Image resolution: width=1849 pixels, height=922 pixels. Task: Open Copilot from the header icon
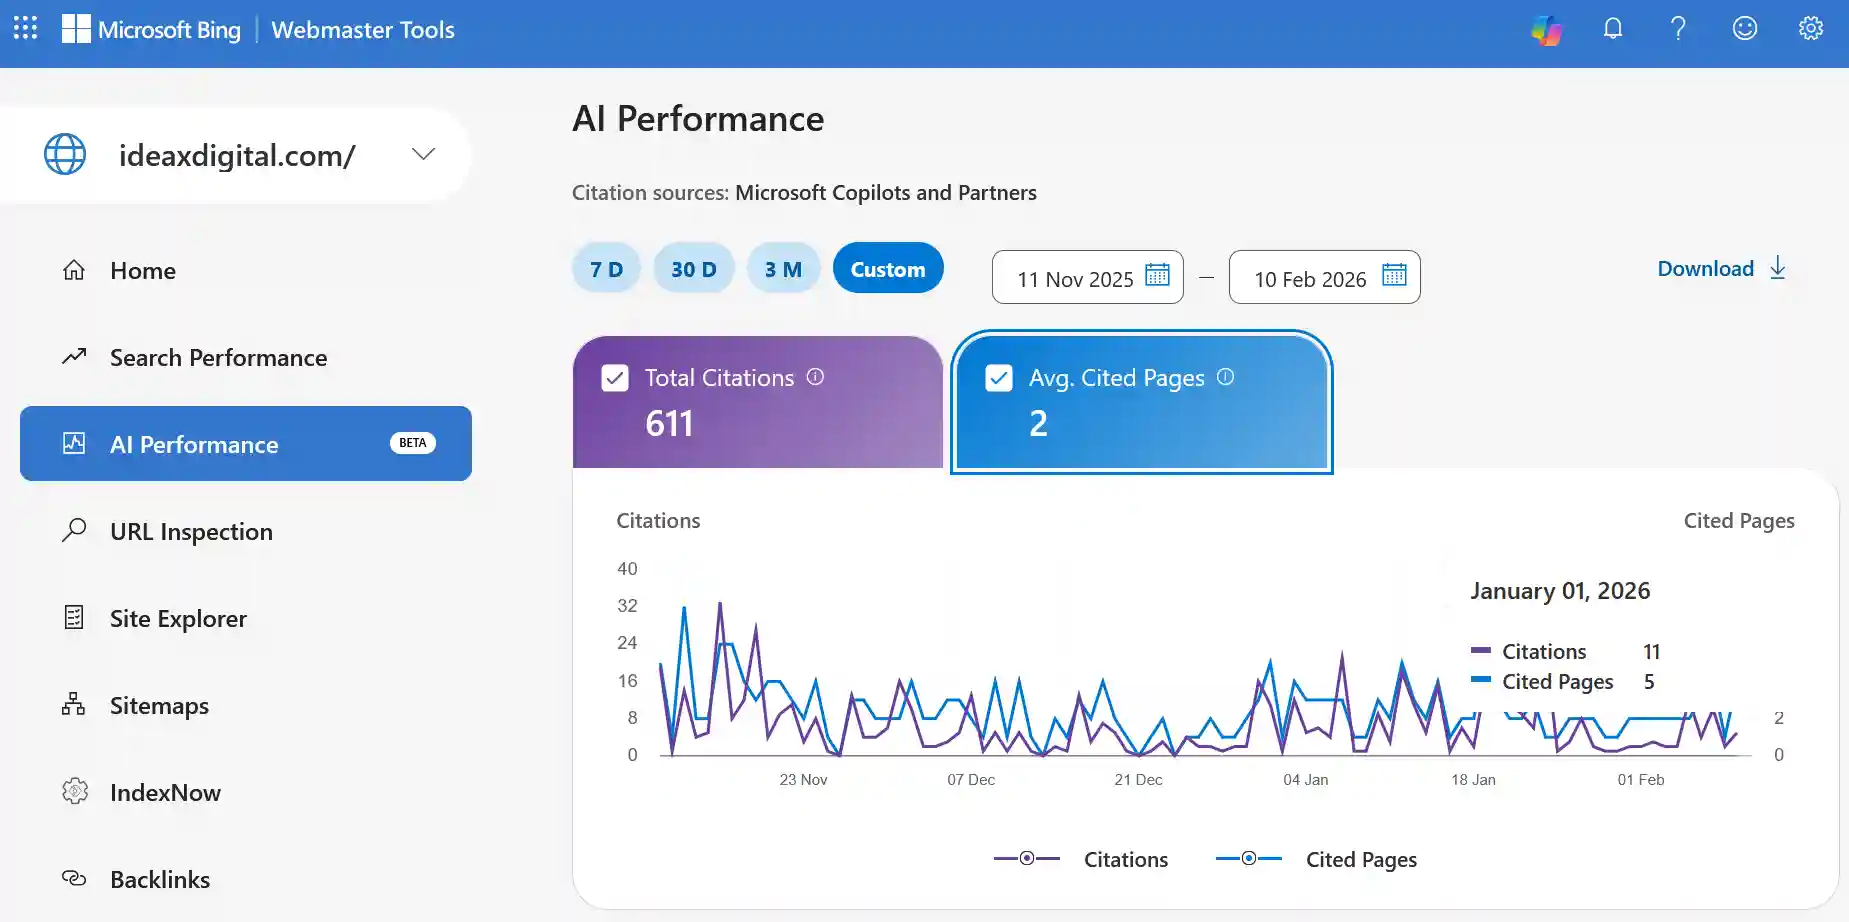1546,29
